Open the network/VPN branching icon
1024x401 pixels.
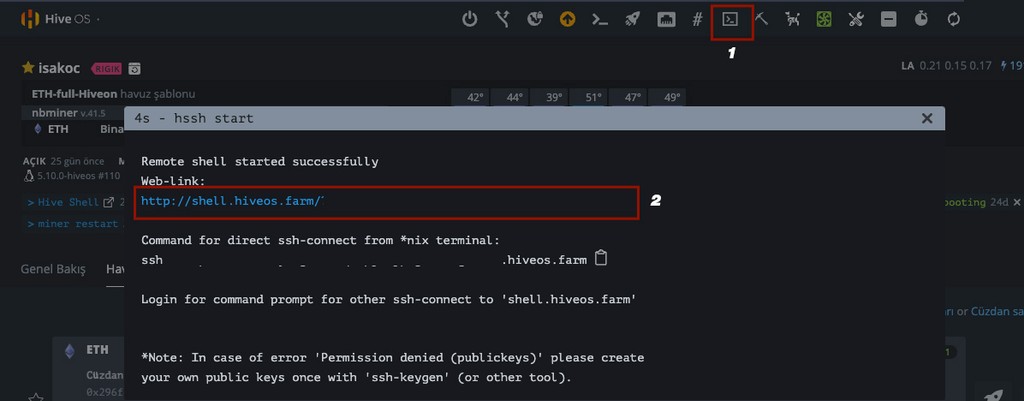pos(503,19)
